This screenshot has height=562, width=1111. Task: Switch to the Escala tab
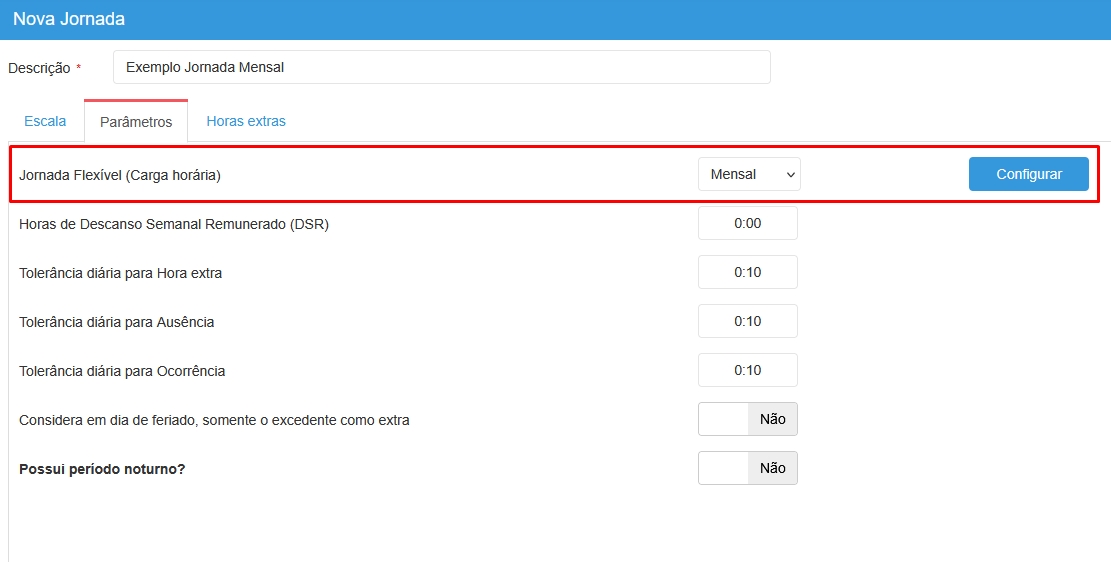pos(45,121)
